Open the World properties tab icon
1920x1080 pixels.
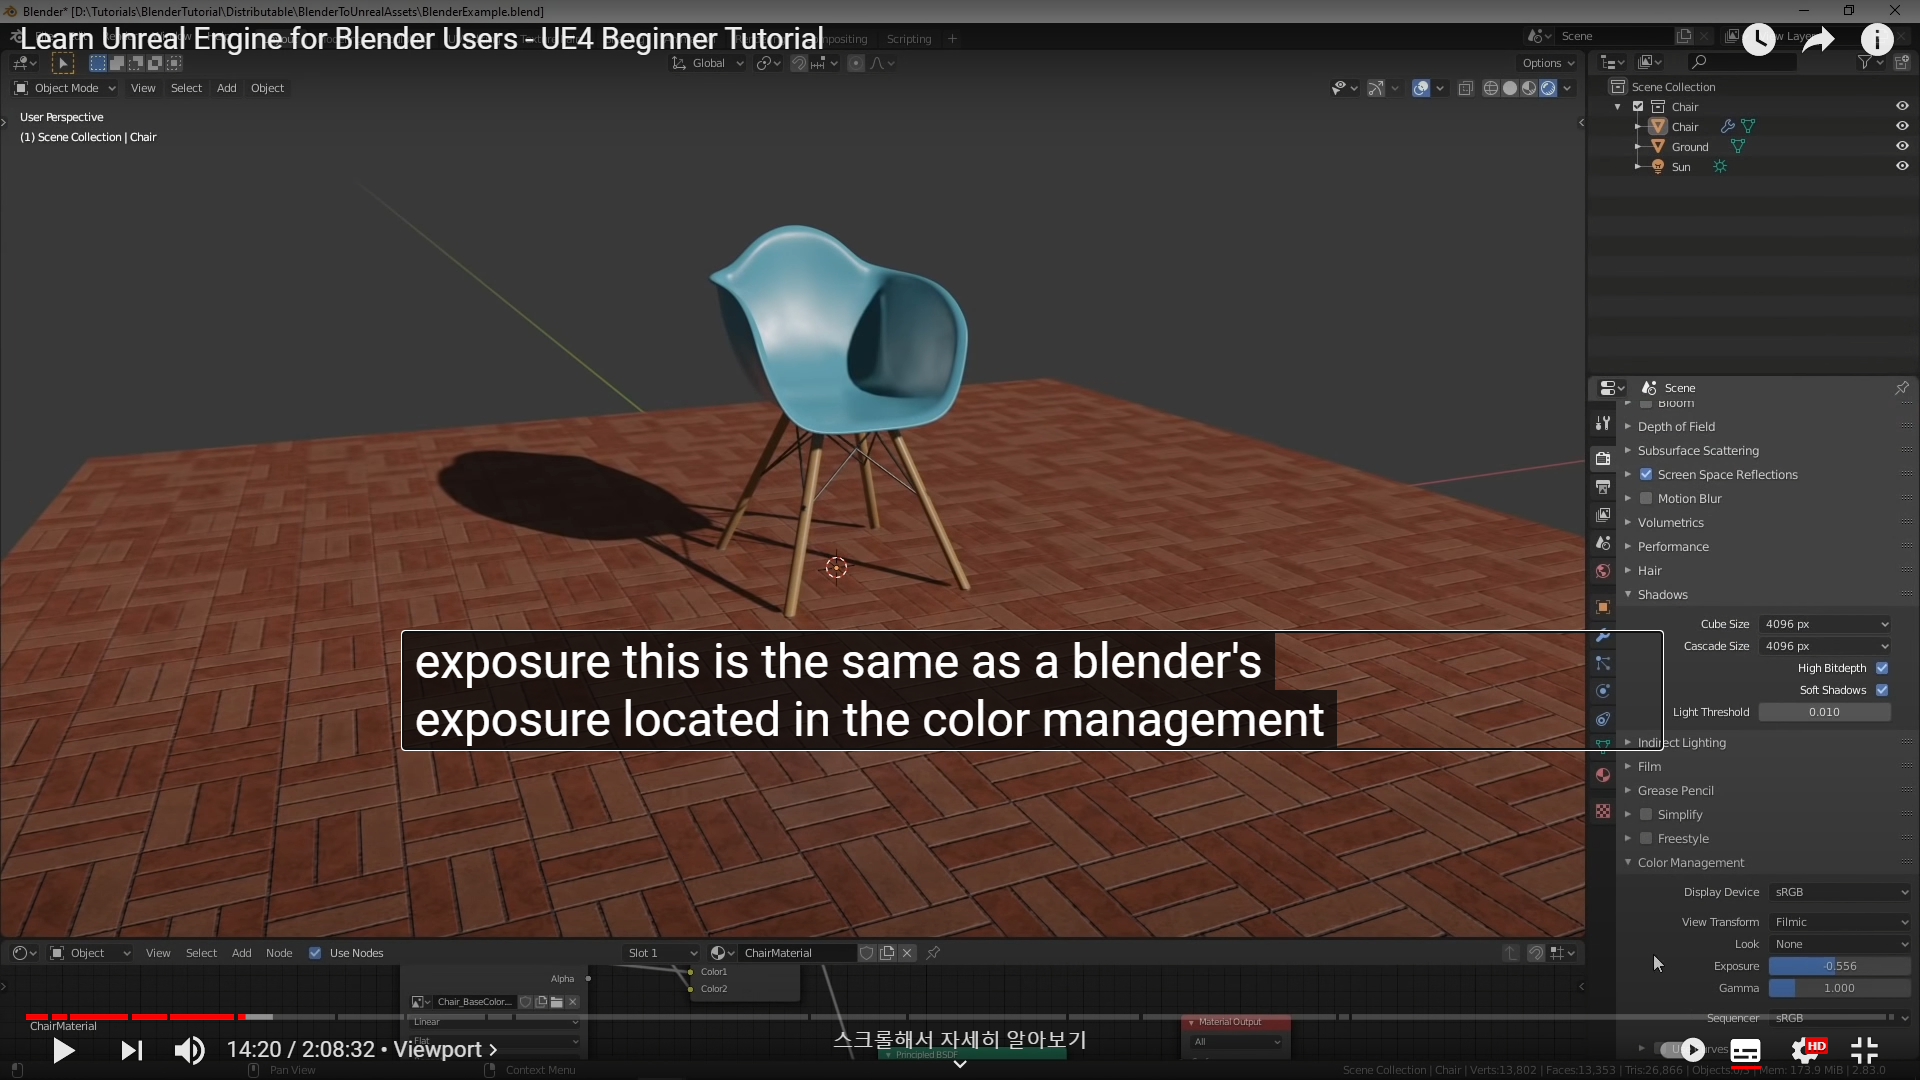1603,571
